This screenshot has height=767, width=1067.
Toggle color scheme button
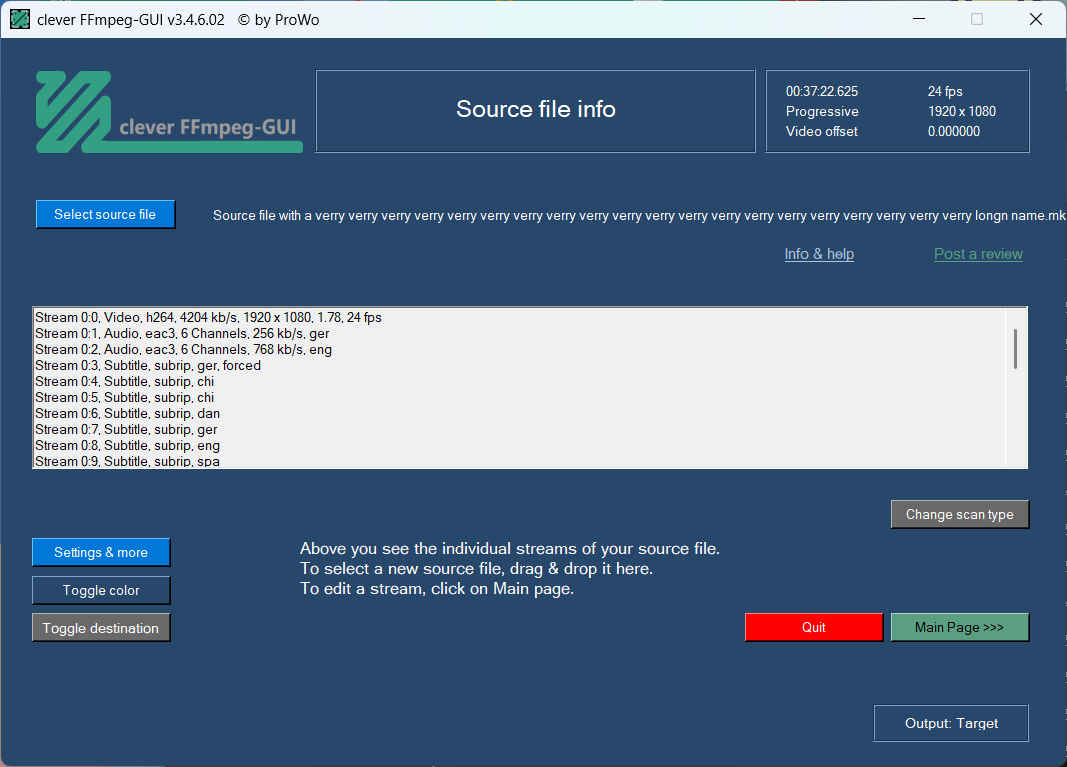[101, 590]
